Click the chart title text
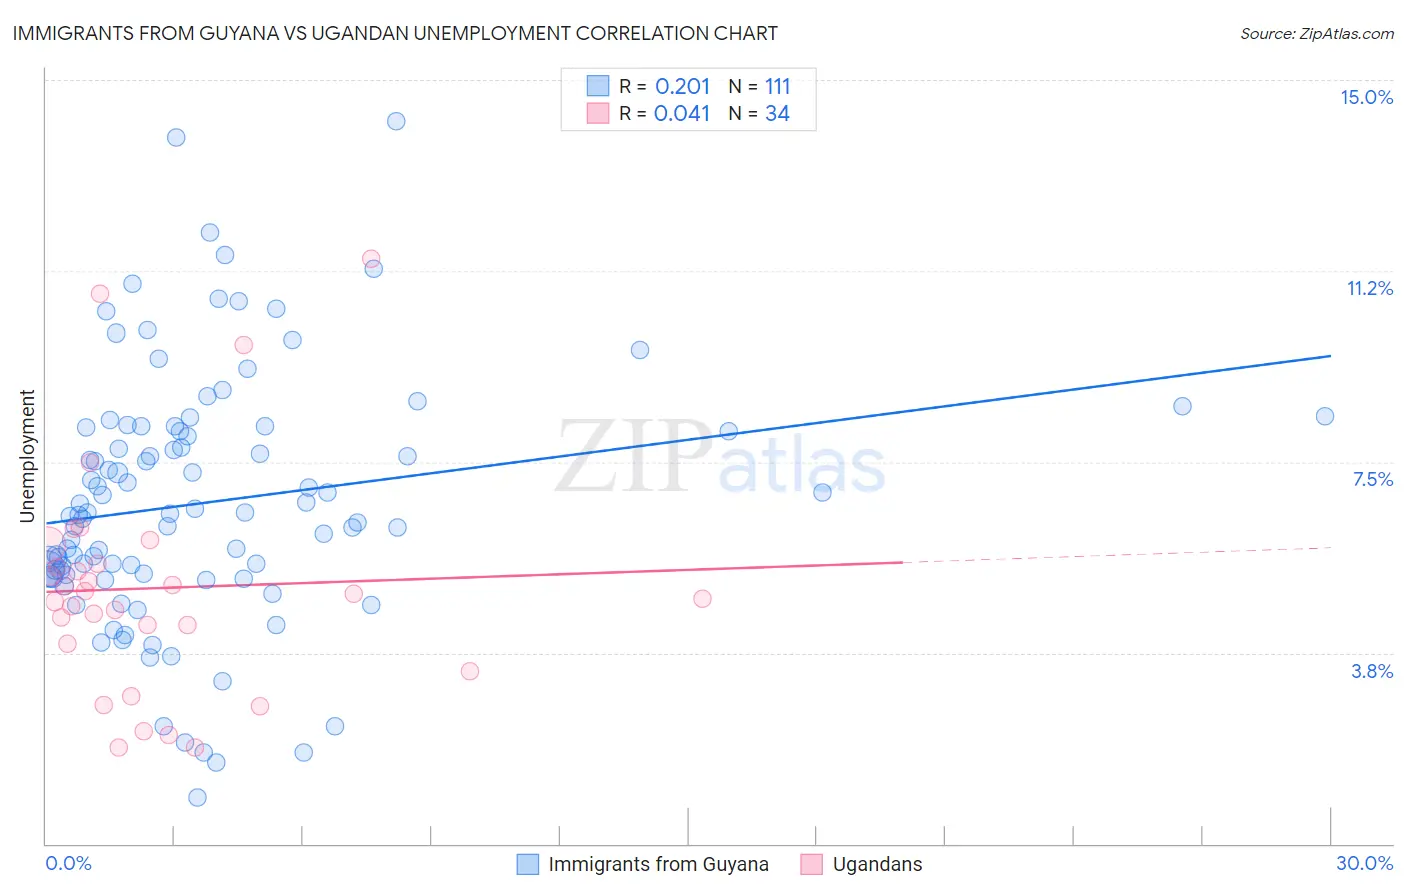The width and height of the screenshot is (1406, 892). [x=395, y=33]
